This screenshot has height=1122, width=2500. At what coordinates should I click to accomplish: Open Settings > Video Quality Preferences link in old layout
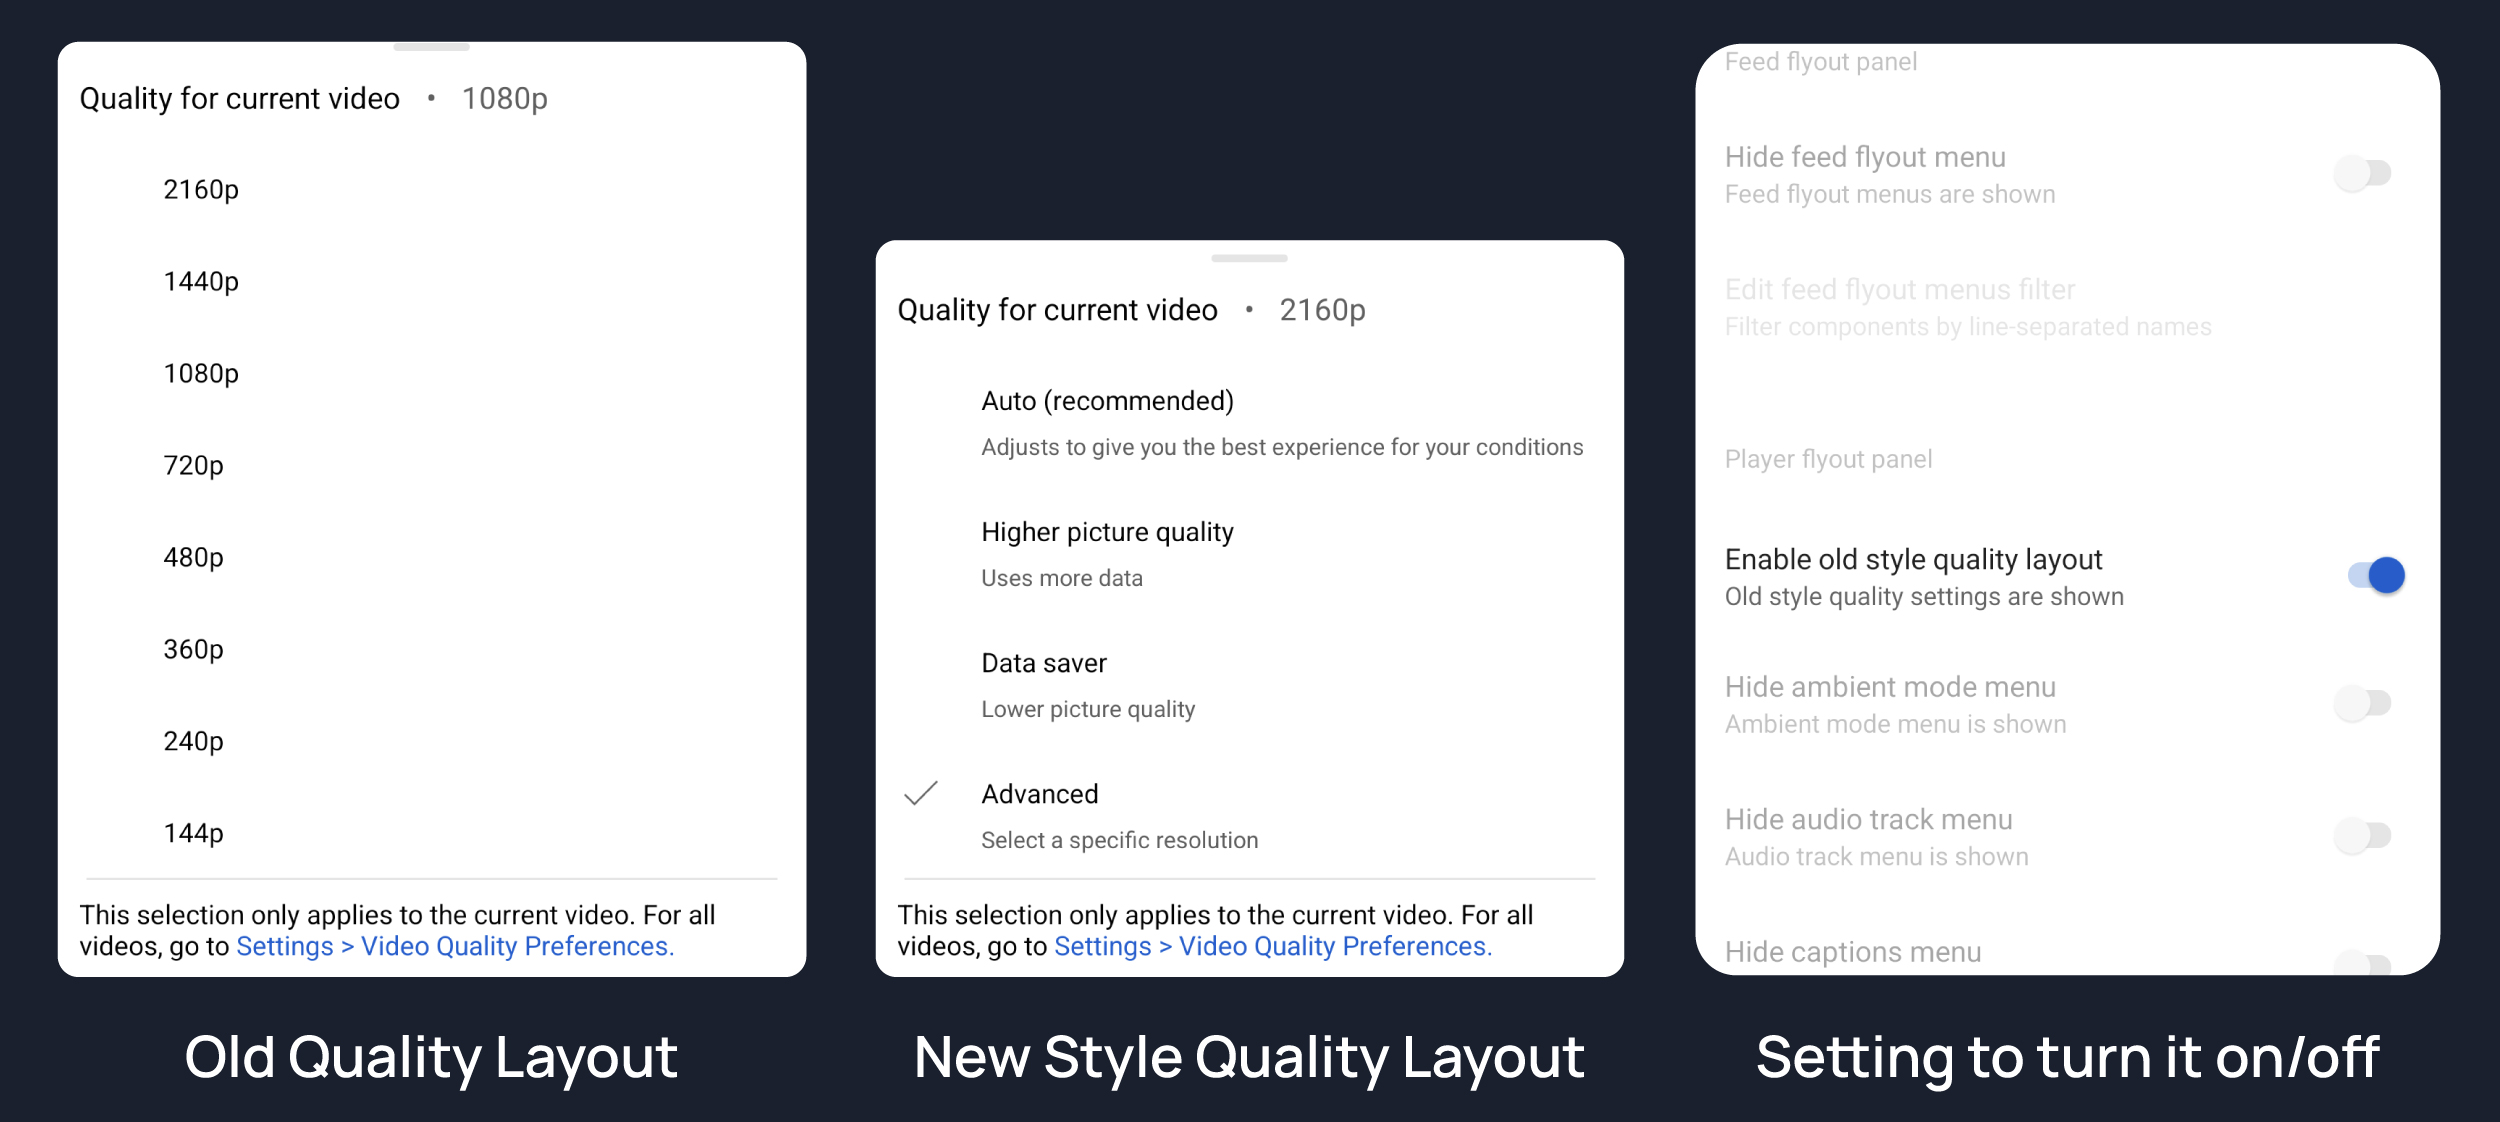point(455,947)
